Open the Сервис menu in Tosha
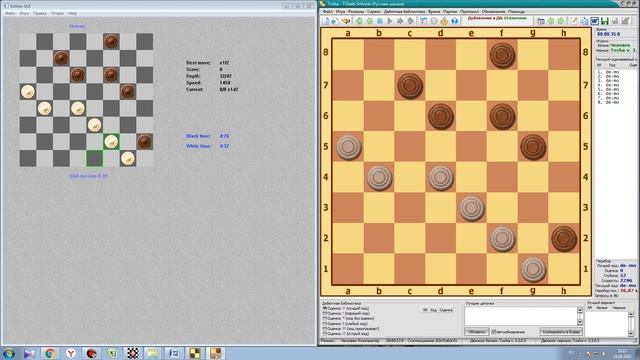This screenshot has width=640, height=360. click(x=374, y=12)
